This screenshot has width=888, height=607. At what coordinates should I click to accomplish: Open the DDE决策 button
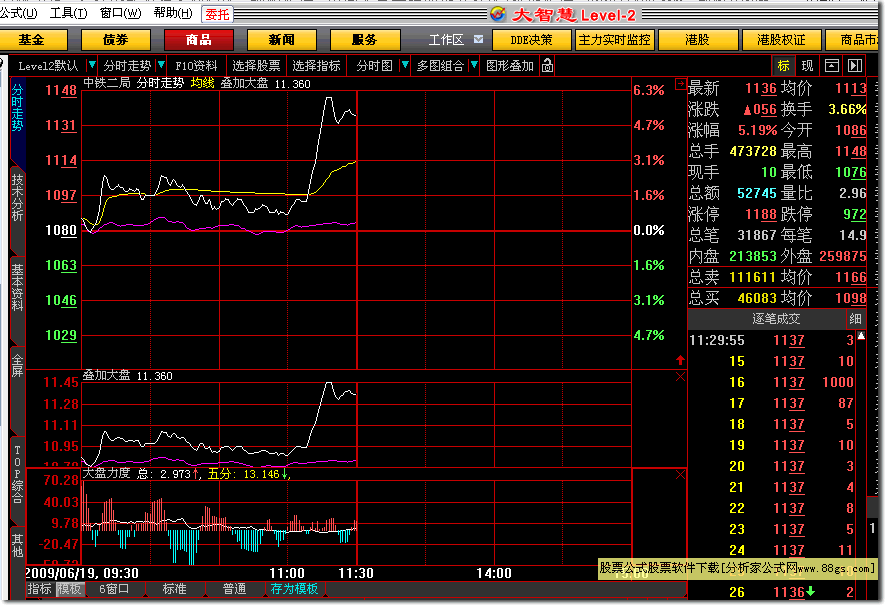(x=531, y=40)
